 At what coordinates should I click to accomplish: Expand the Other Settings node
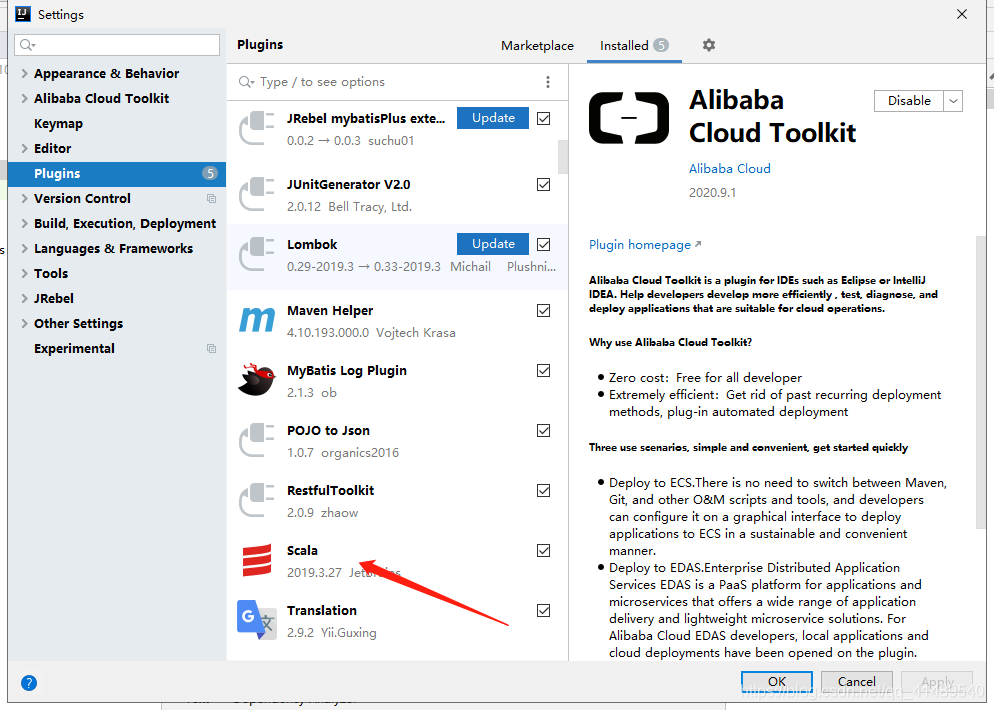tap(24, 323)
